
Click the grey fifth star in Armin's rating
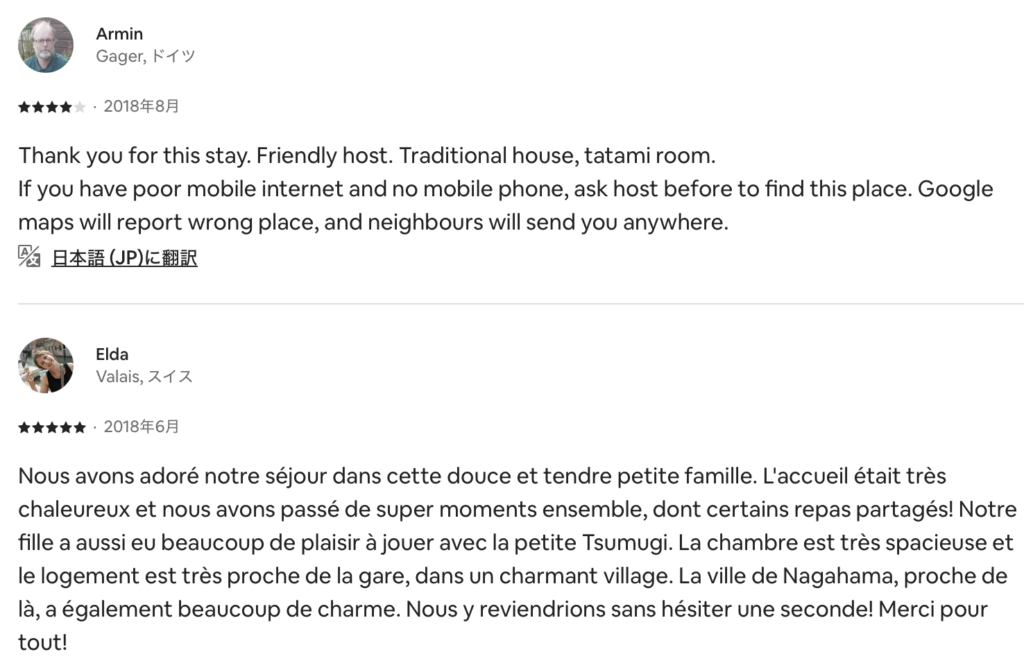pyautogui.click(x=80, y=107)
